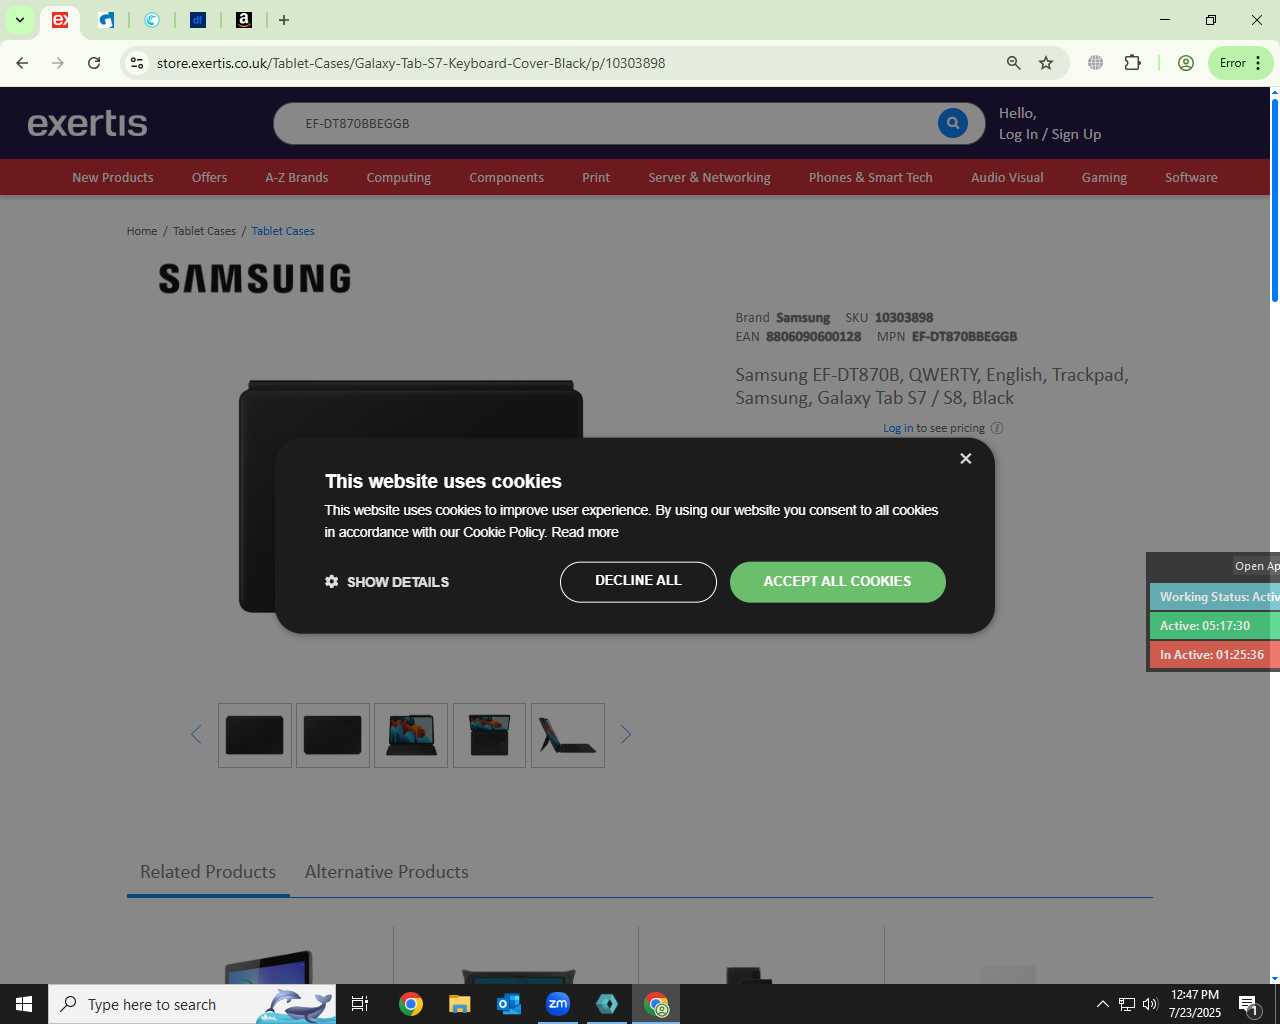
Task: Click Accept All Cookies button
Action: [x=837, y=582]
